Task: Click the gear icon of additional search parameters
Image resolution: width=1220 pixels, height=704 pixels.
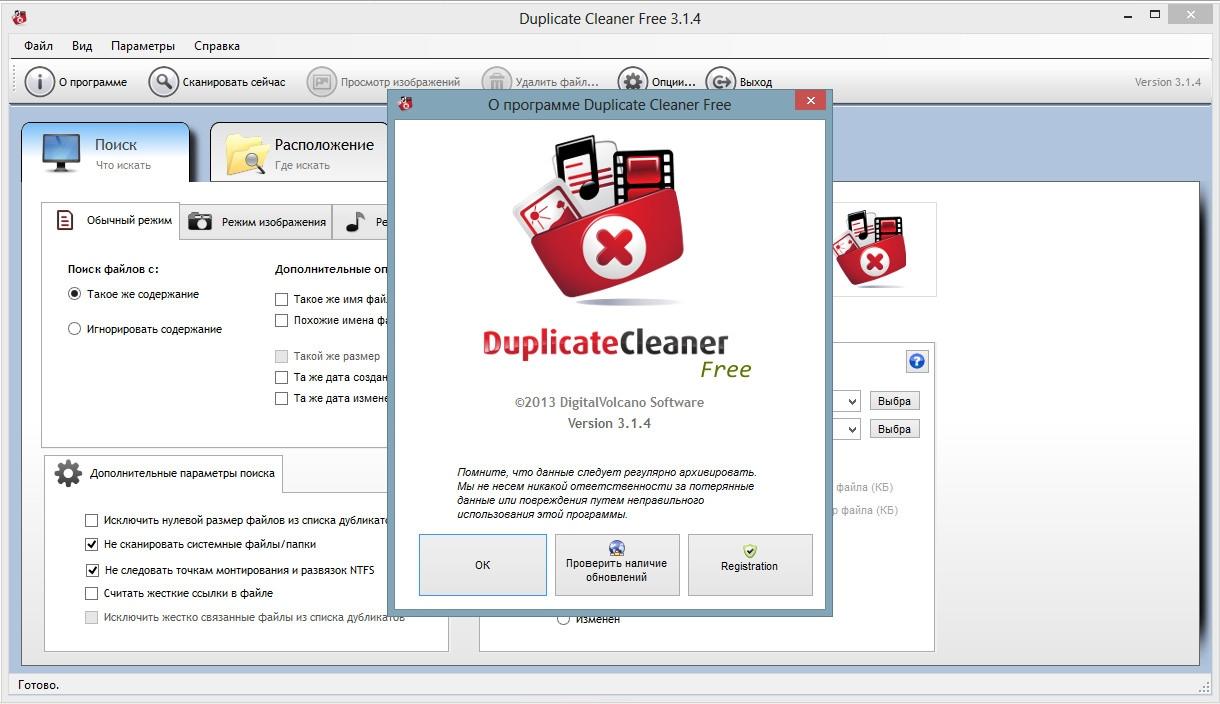Action: 68,473
